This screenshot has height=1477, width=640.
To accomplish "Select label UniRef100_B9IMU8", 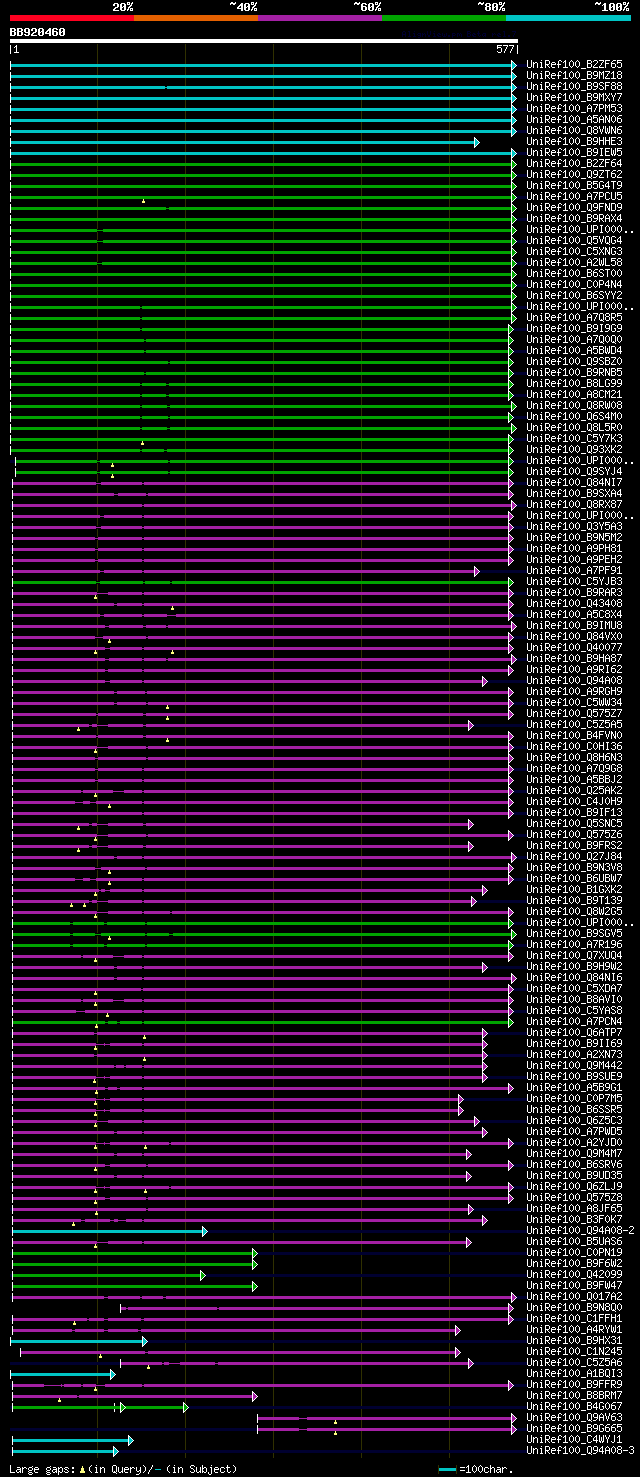I will pos(574,626).
